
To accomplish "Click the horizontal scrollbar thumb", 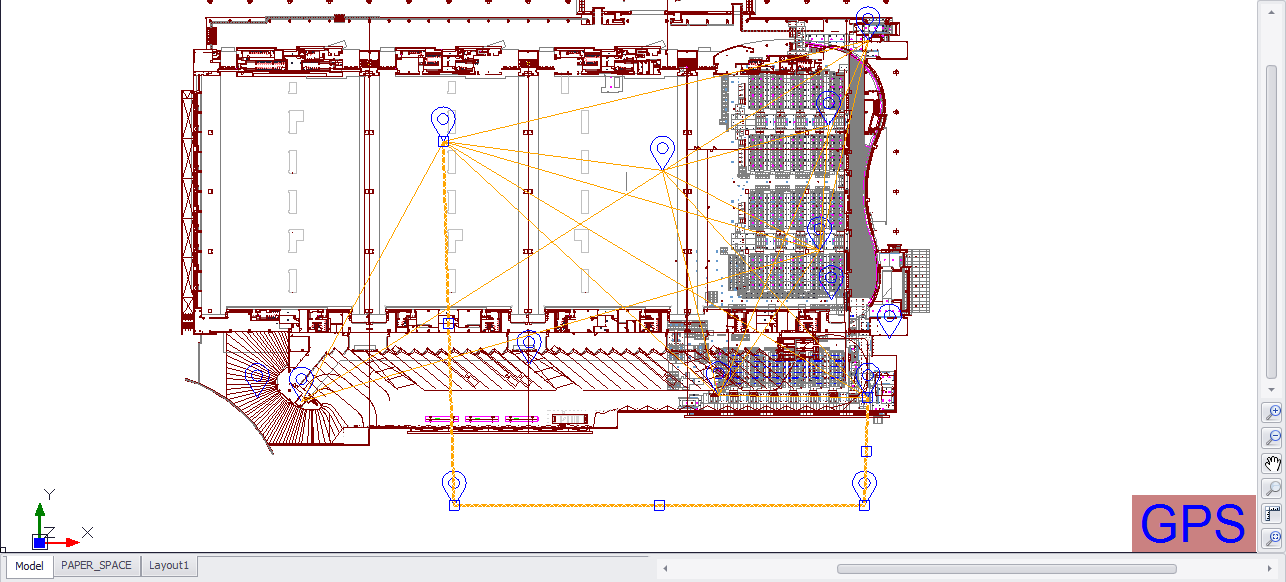I will (x=1006, y=569).
